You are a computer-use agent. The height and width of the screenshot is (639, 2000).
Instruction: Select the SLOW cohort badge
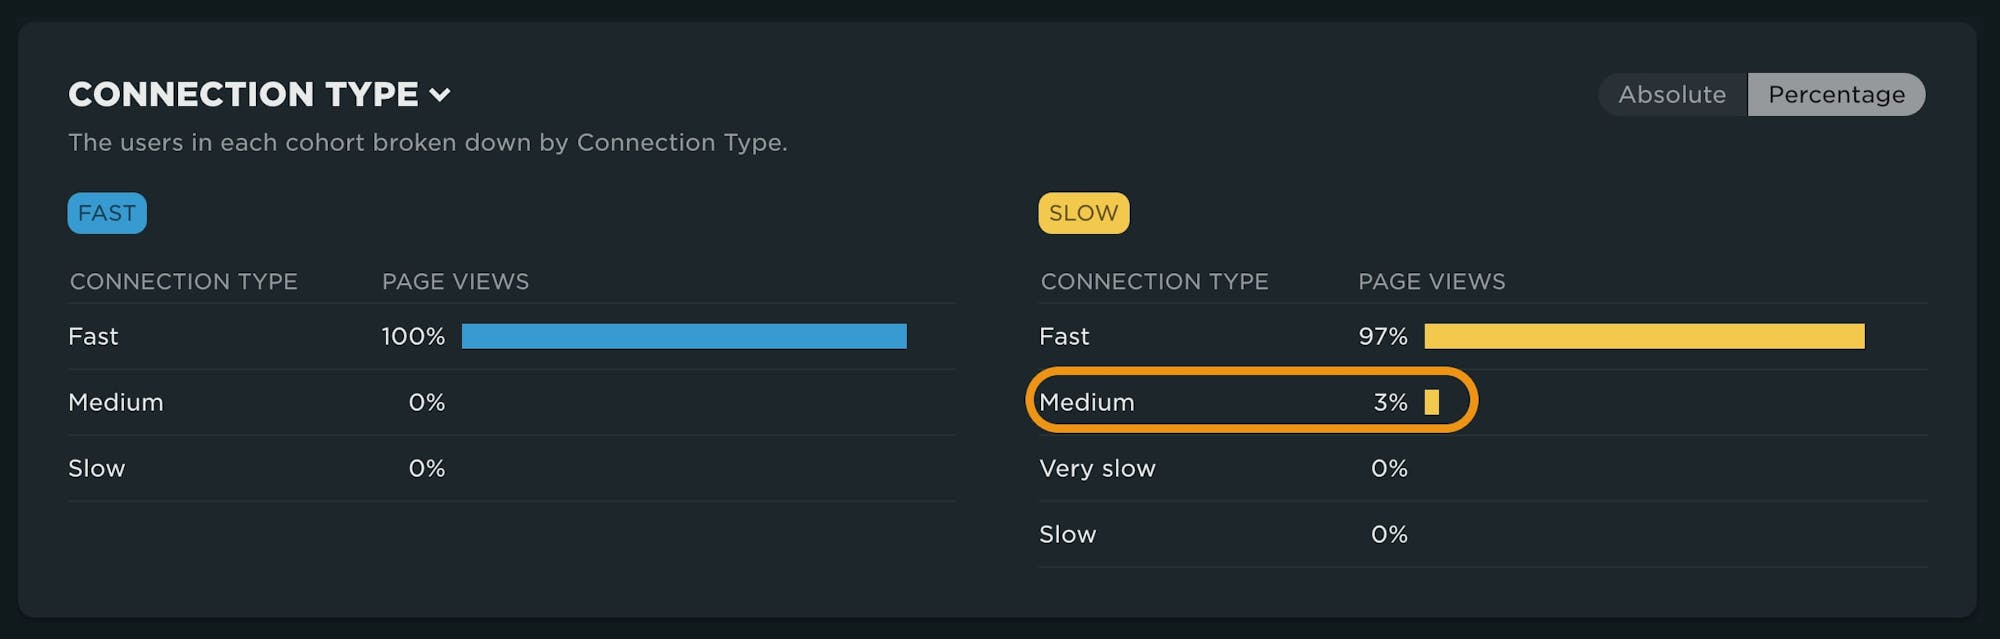tap(1083, 212)
